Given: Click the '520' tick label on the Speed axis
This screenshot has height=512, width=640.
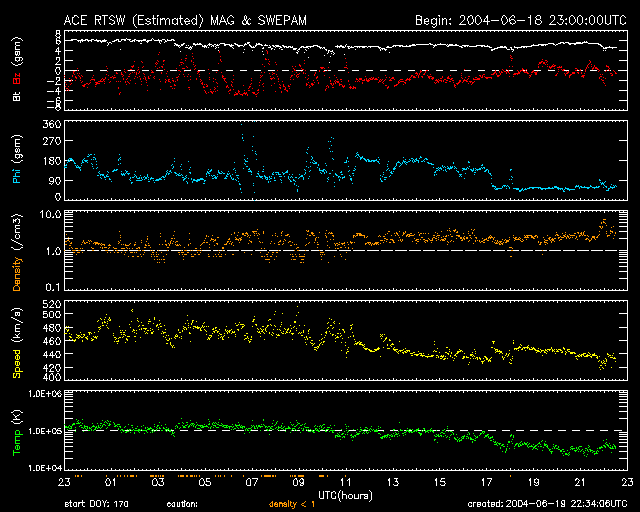Looking at the screenshot, I should tap(52, 304).
